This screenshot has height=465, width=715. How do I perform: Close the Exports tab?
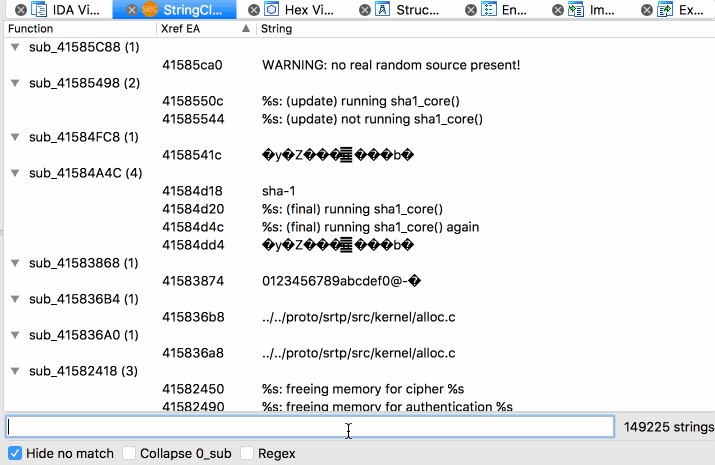(x=647, y=10)
